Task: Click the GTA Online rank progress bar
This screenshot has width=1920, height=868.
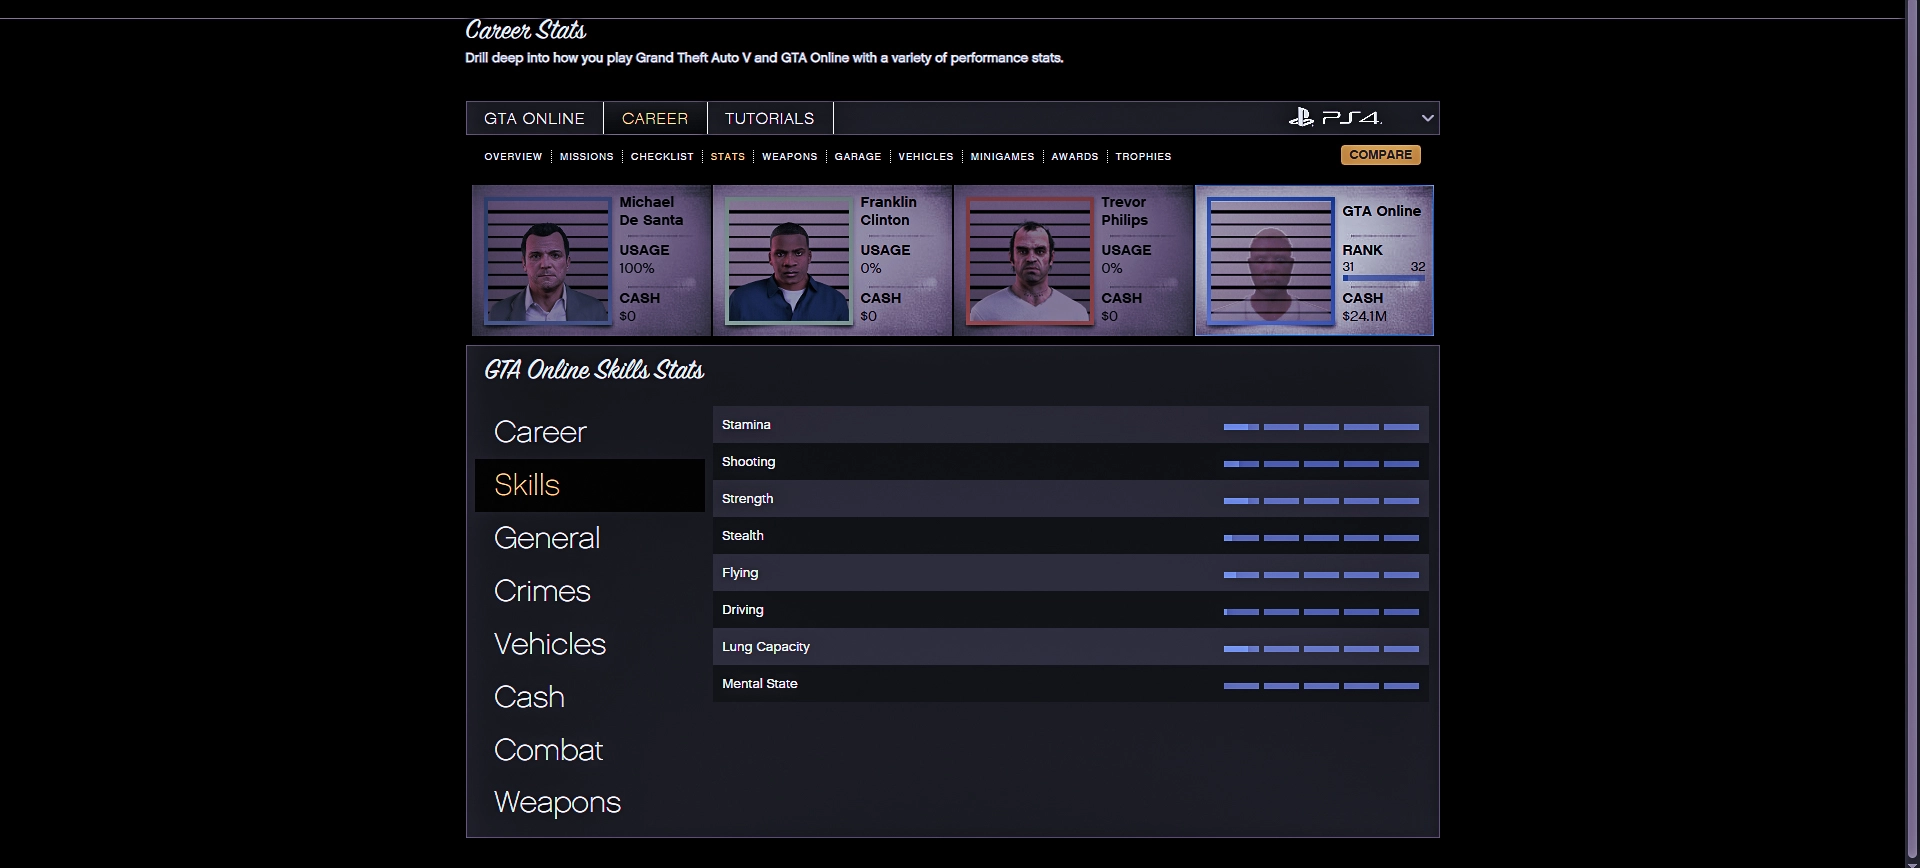Action: coord(1383,278)
